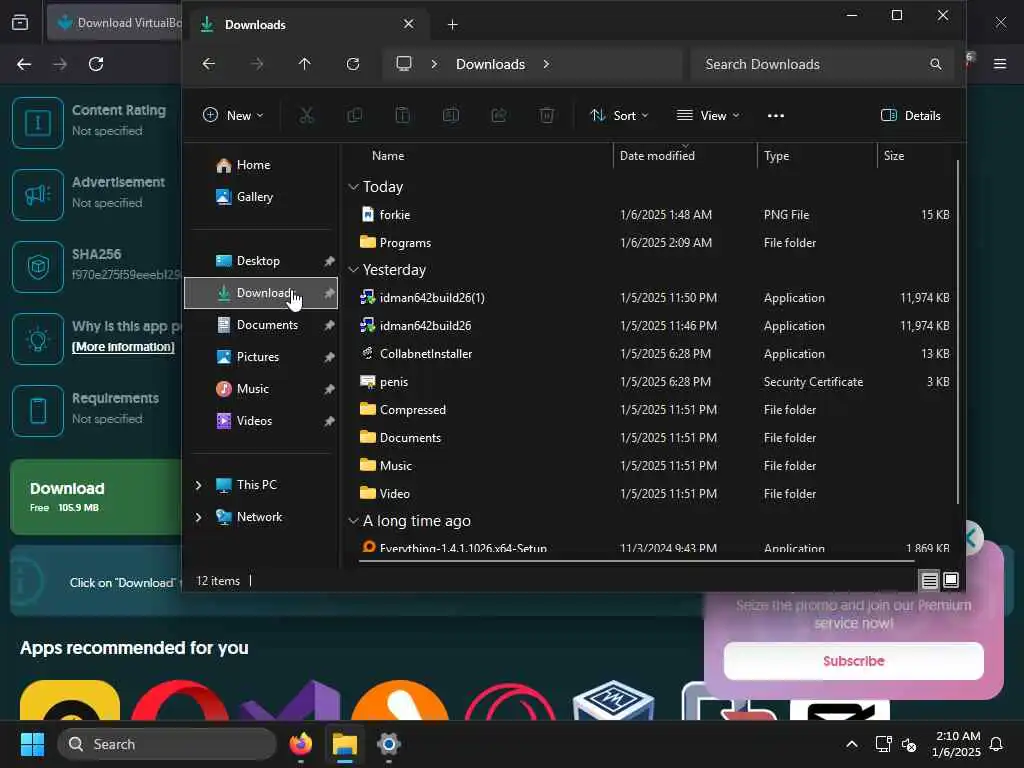This screenshot has height=768, width=1024.
Task: Open the See more three-dots menu
Action: point(776,116)
